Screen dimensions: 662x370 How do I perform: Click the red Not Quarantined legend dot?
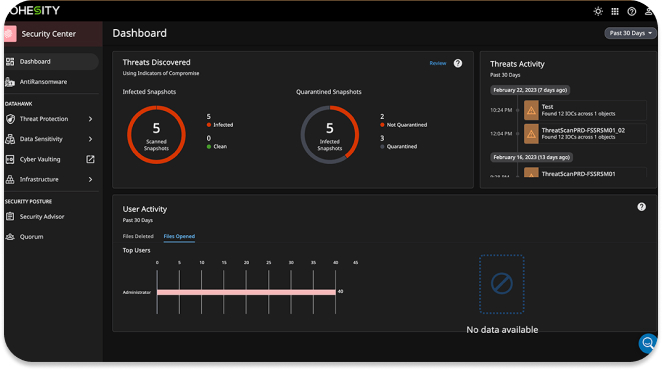coord(382,125)
